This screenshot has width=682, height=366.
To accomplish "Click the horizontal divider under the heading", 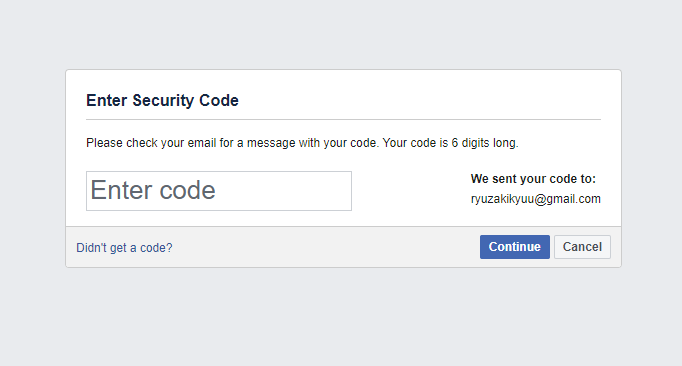I will pos(343,119).
